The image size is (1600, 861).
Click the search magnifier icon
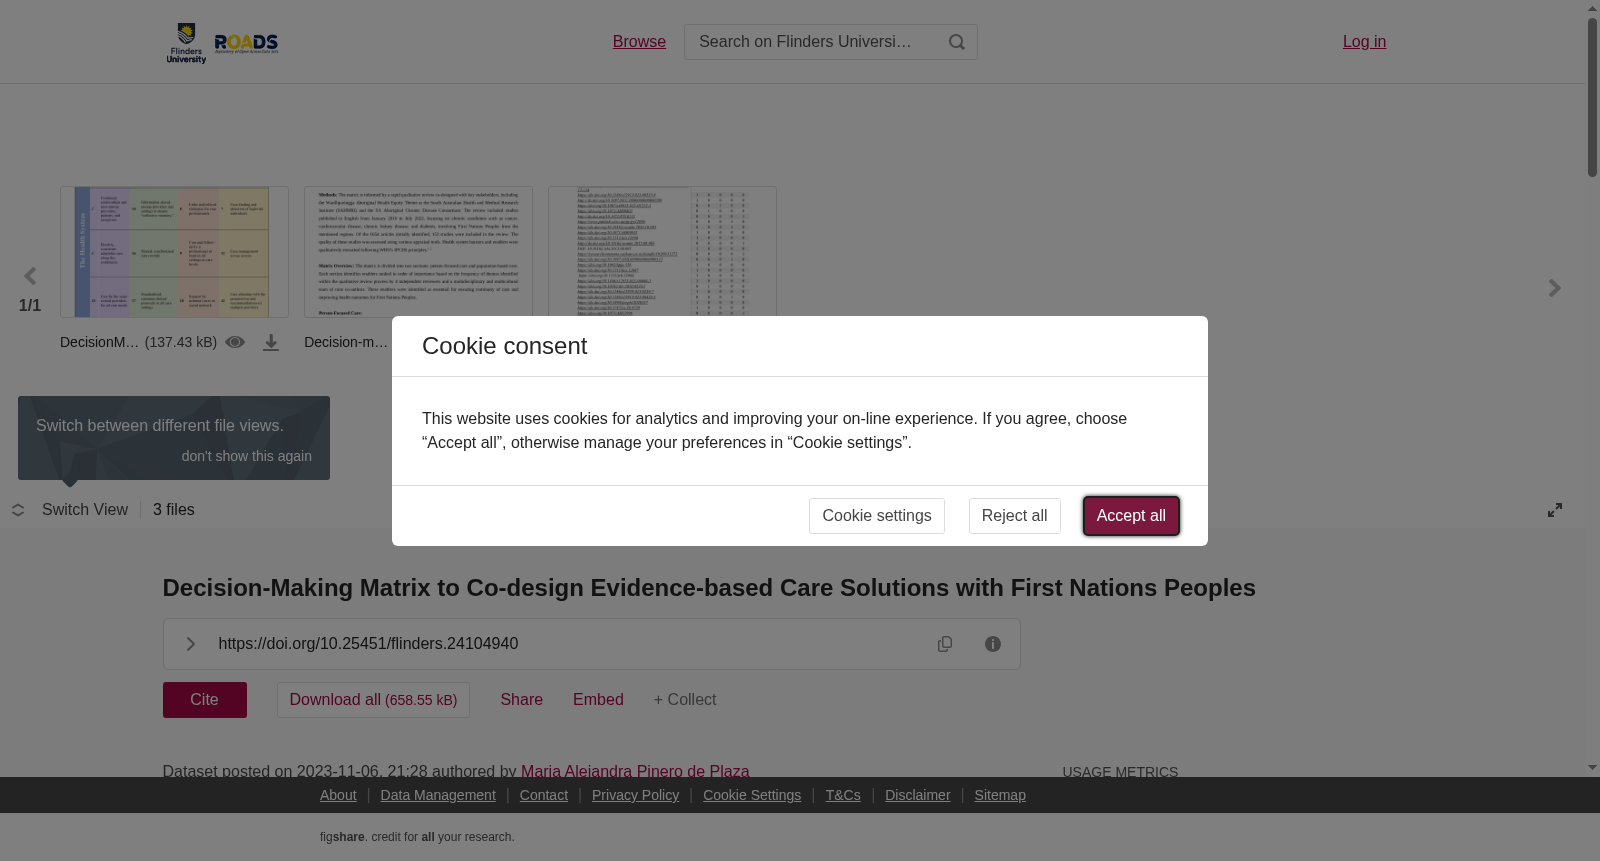tap(956, 42)
